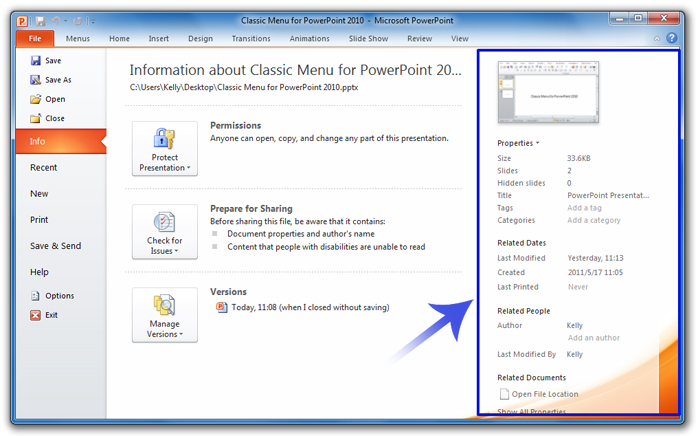
Task: Click the Open folder icon in the sidebar
Action: (36, 99)
